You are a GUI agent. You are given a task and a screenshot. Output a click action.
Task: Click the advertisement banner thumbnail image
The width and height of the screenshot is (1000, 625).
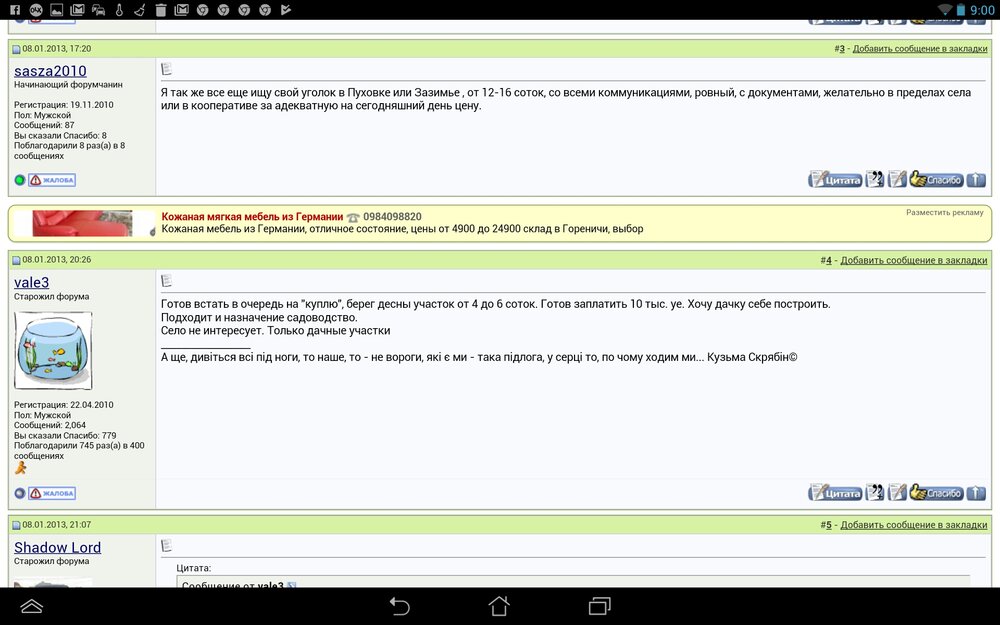coord(80,222)
